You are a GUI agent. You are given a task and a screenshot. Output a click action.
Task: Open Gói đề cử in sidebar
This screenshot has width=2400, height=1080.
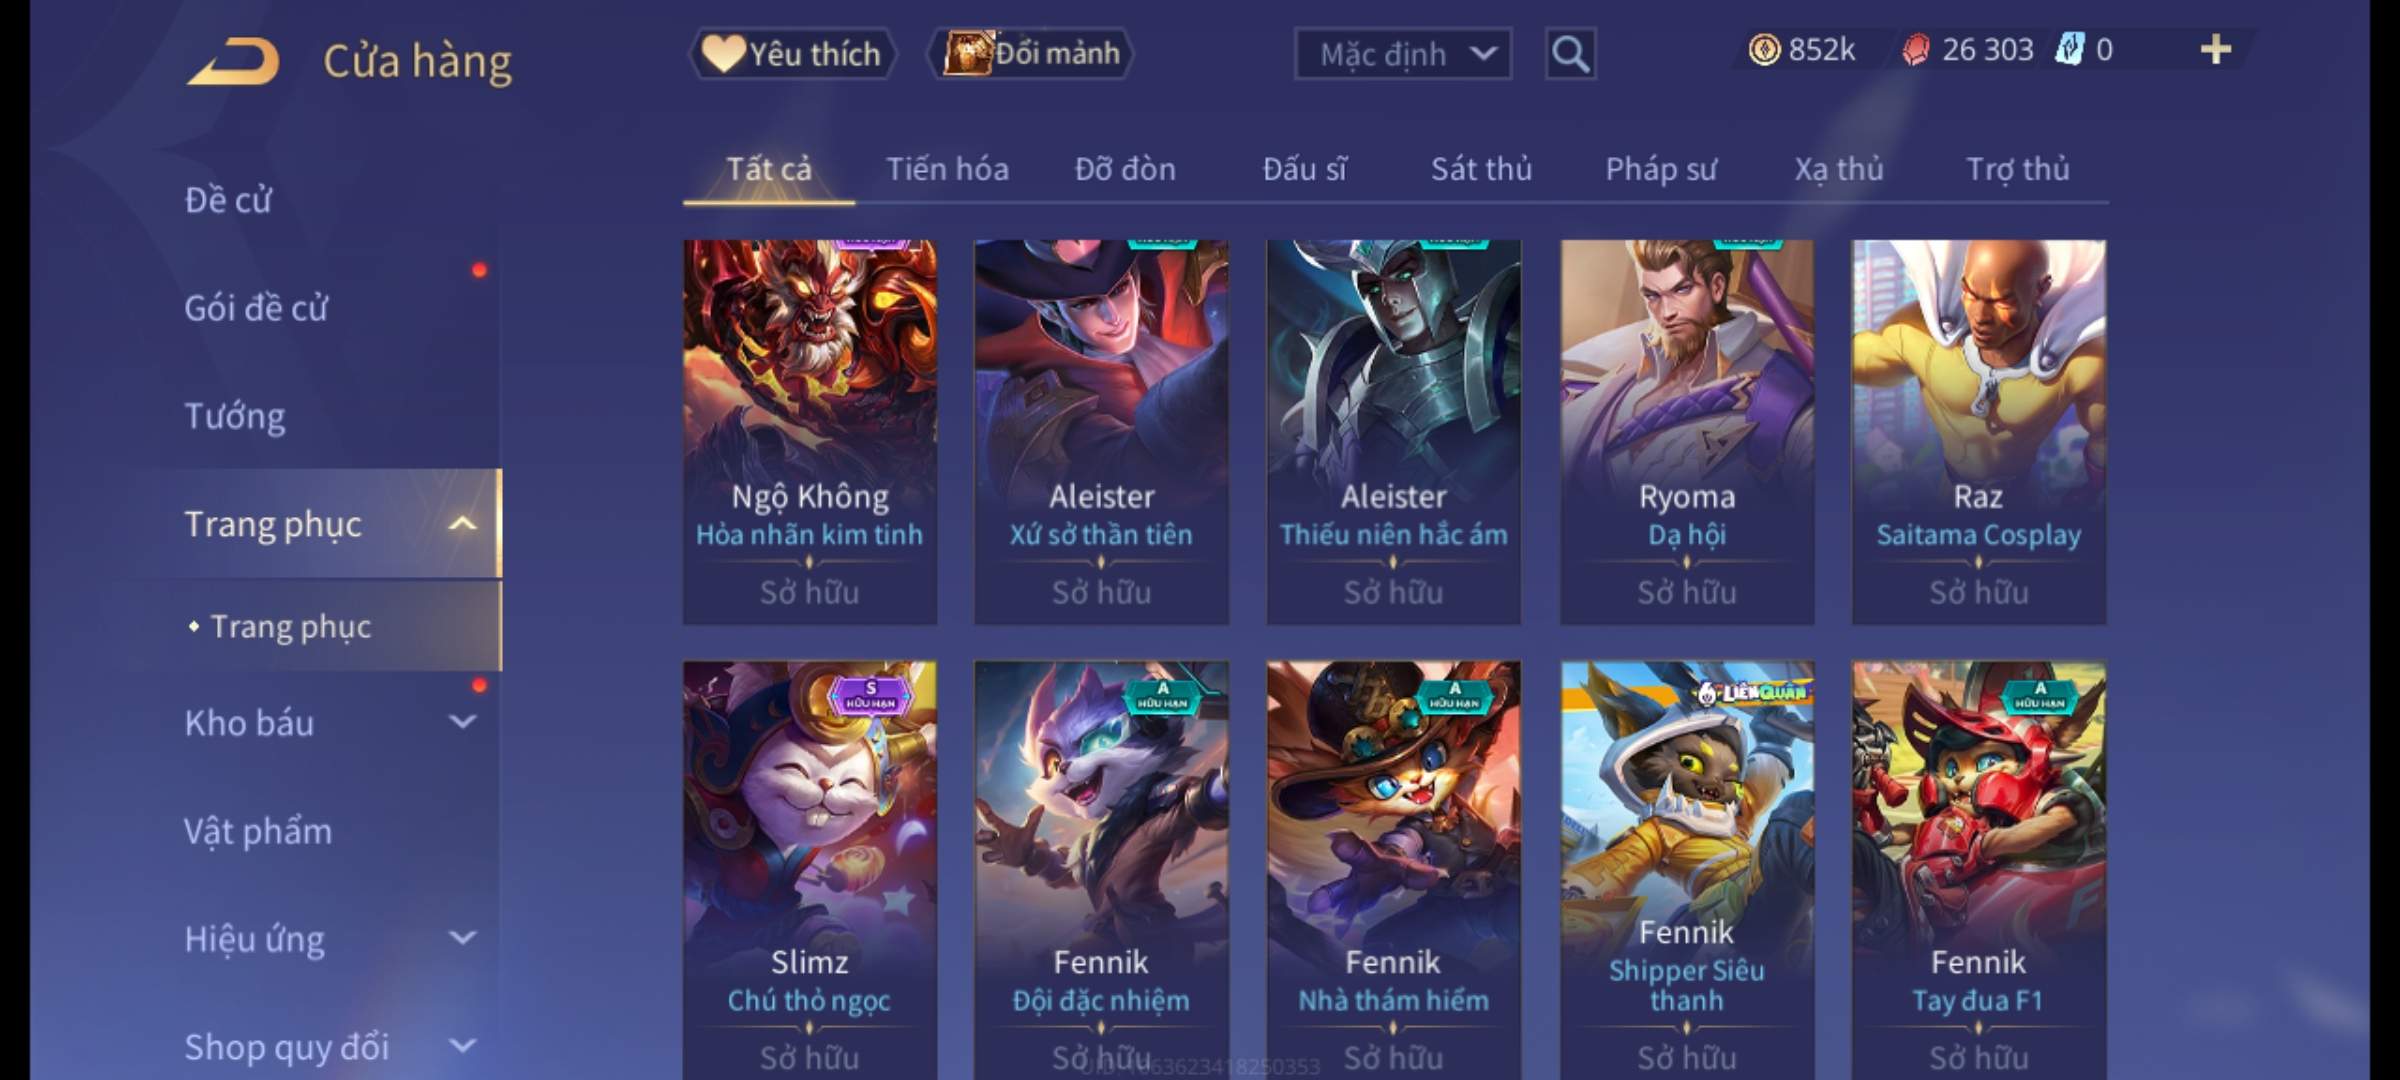click(256, 308)
